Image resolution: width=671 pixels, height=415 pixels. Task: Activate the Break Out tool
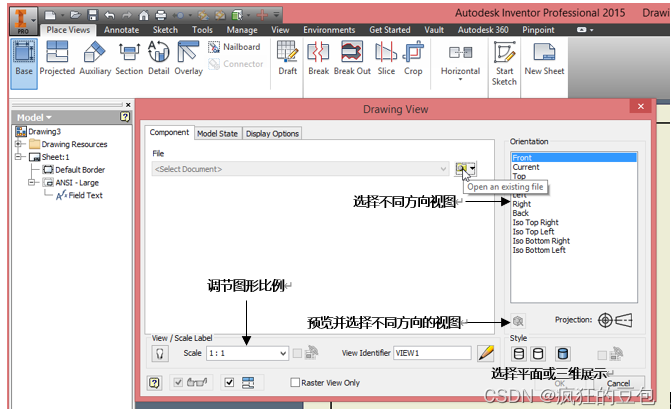tap(351, 57)
